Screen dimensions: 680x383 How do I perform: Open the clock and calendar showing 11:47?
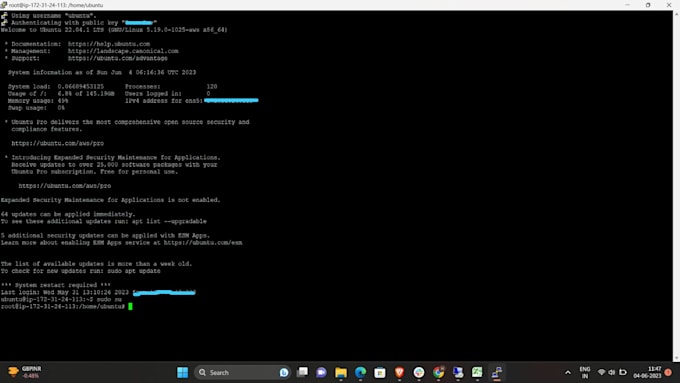[647, 372]
